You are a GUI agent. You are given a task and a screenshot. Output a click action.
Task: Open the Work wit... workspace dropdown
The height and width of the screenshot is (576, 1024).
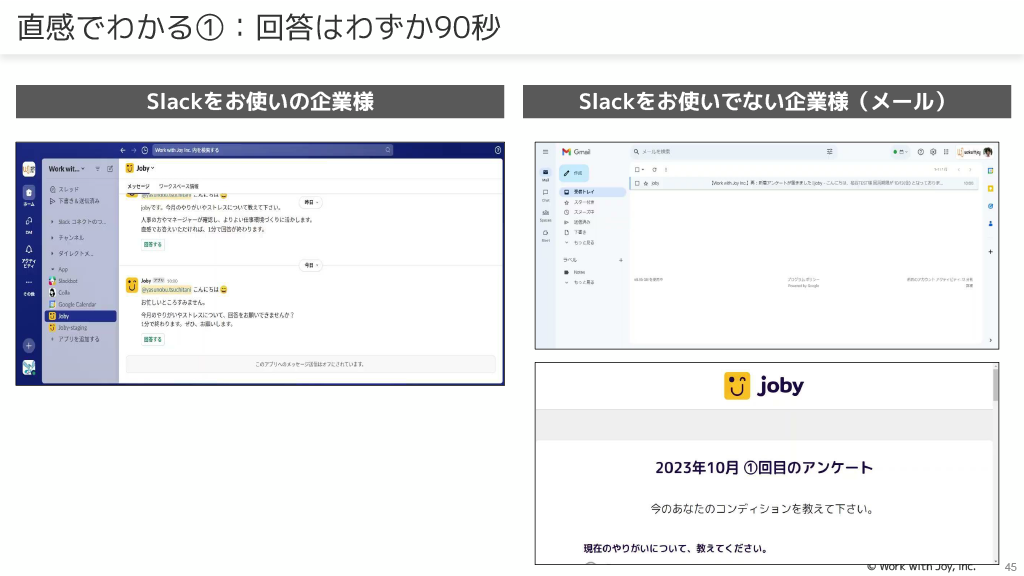(66, 169)
